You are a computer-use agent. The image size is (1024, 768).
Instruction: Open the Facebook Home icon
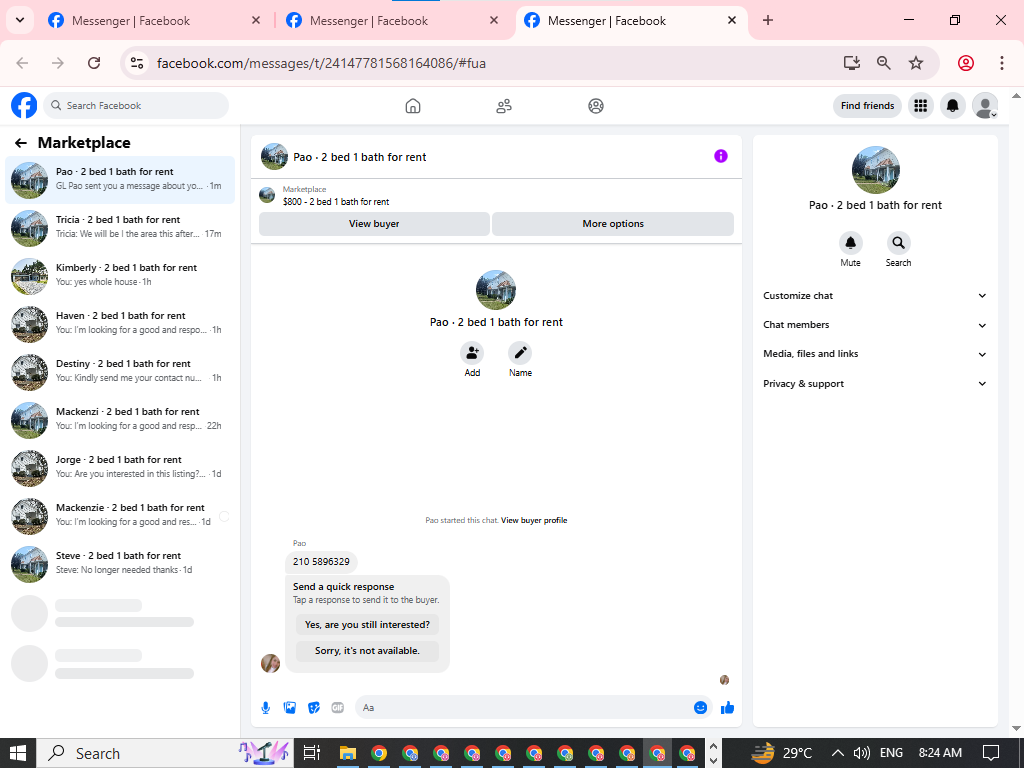pyautogui.click(x=413, y=106)
